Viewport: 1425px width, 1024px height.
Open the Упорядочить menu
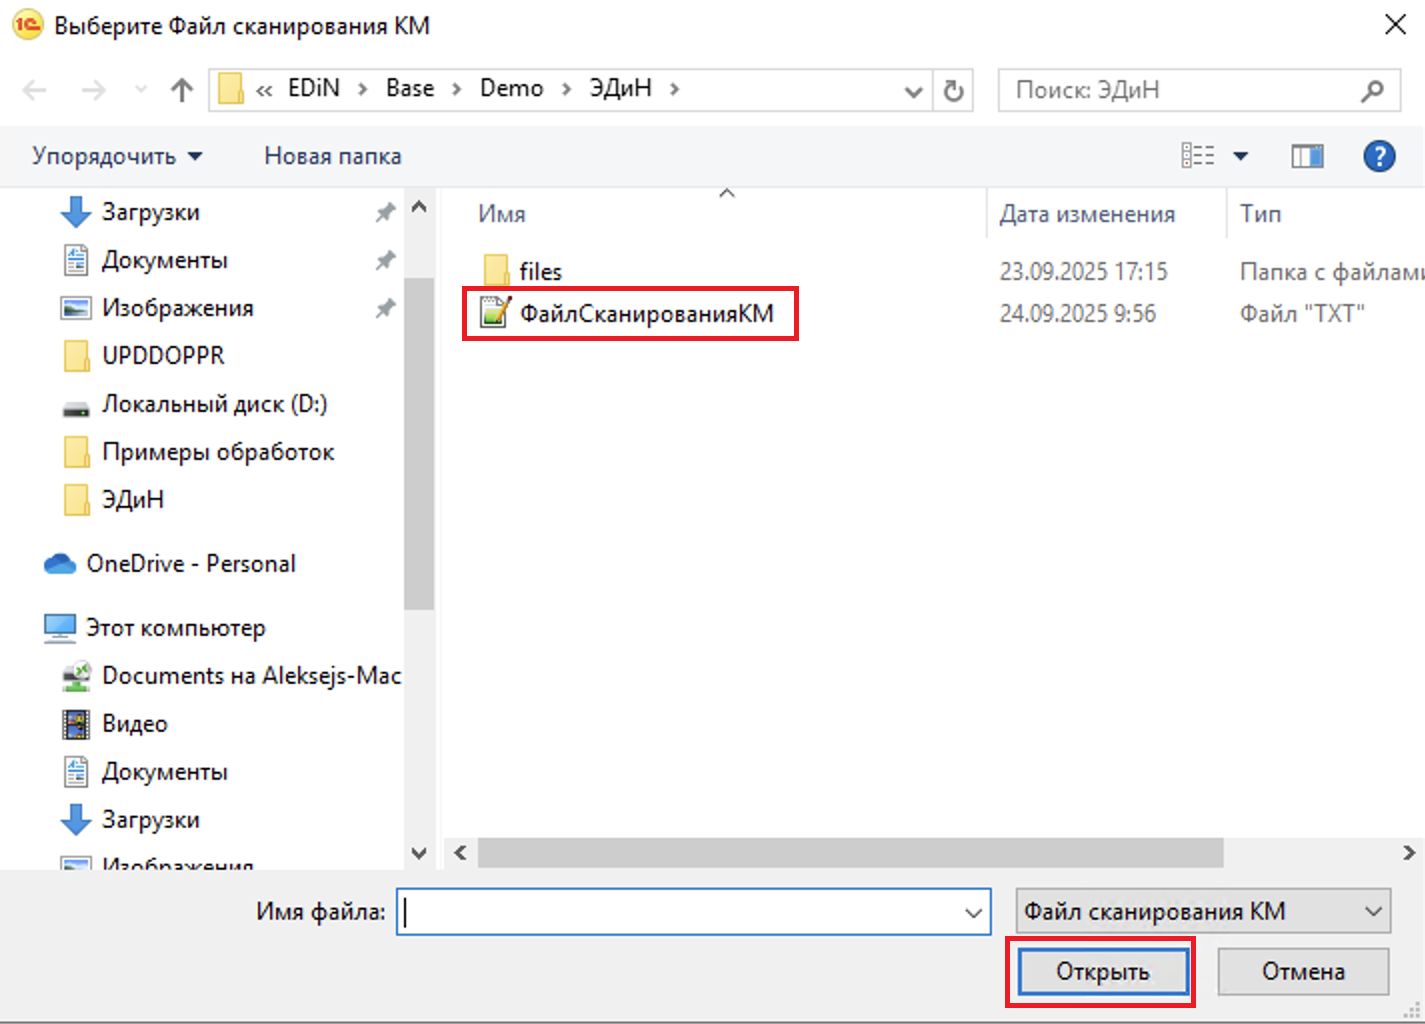point(117,156)
